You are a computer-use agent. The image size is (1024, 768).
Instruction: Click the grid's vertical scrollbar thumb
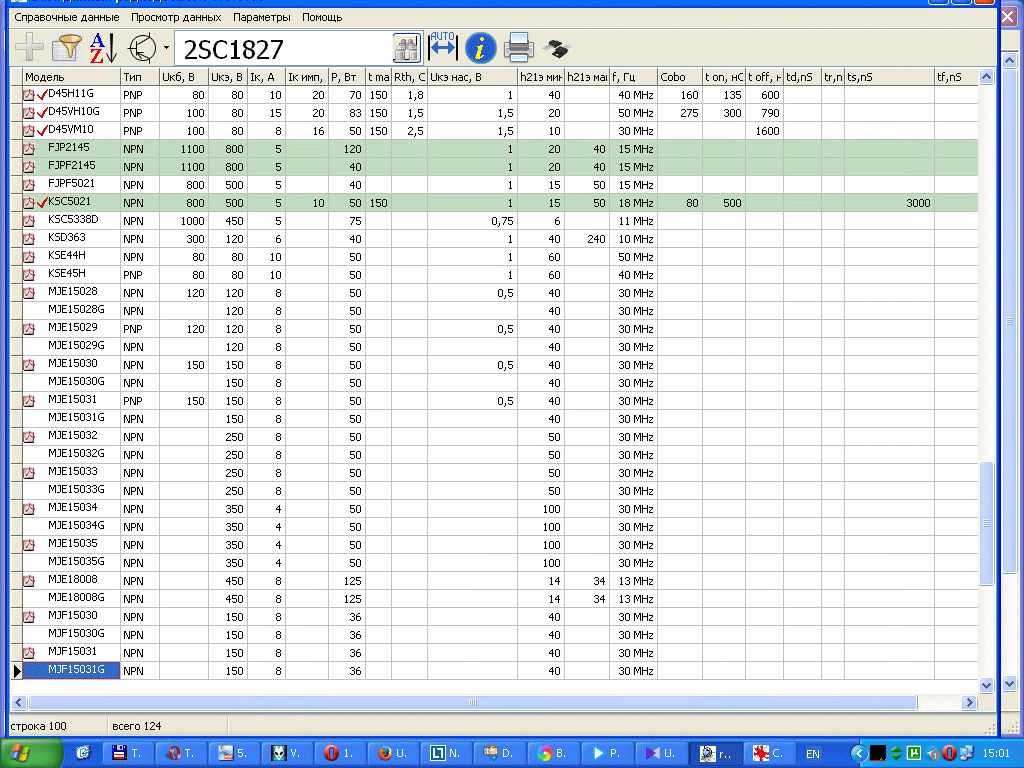[986, 523]
